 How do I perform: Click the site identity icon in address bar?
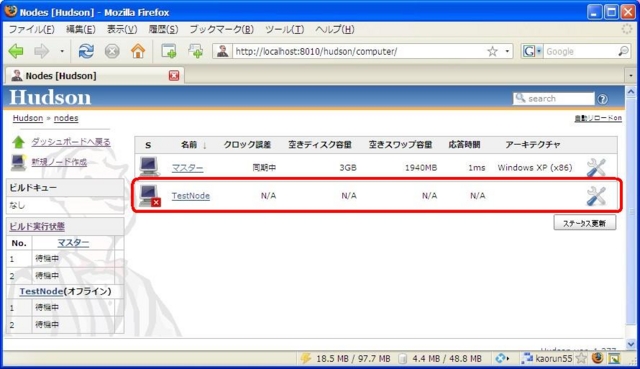coord(222,51)
